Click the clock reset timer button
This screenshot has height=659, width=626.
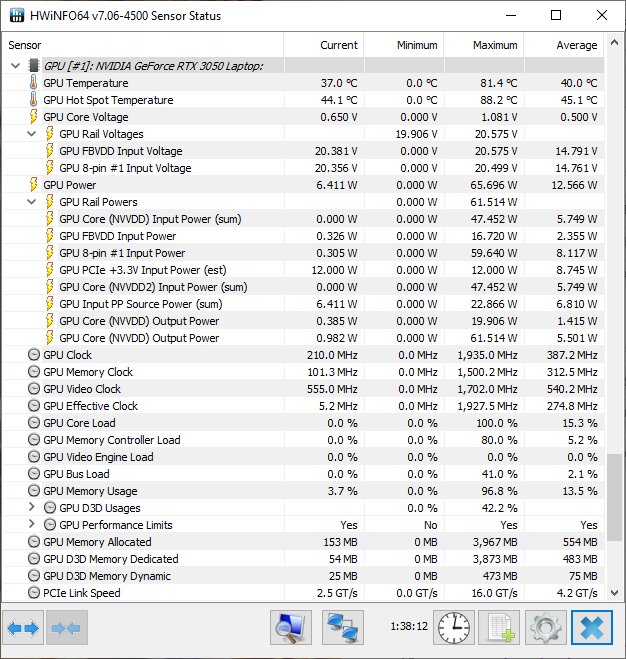point(454,628)
